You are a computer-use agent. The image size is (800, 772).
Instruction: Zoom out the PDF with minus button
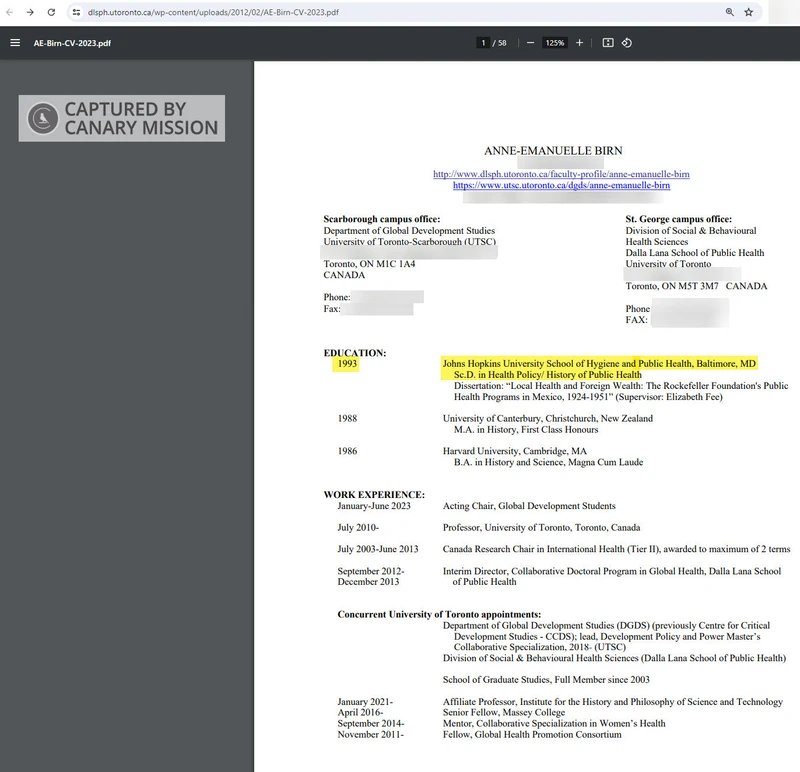coord(530,43)
